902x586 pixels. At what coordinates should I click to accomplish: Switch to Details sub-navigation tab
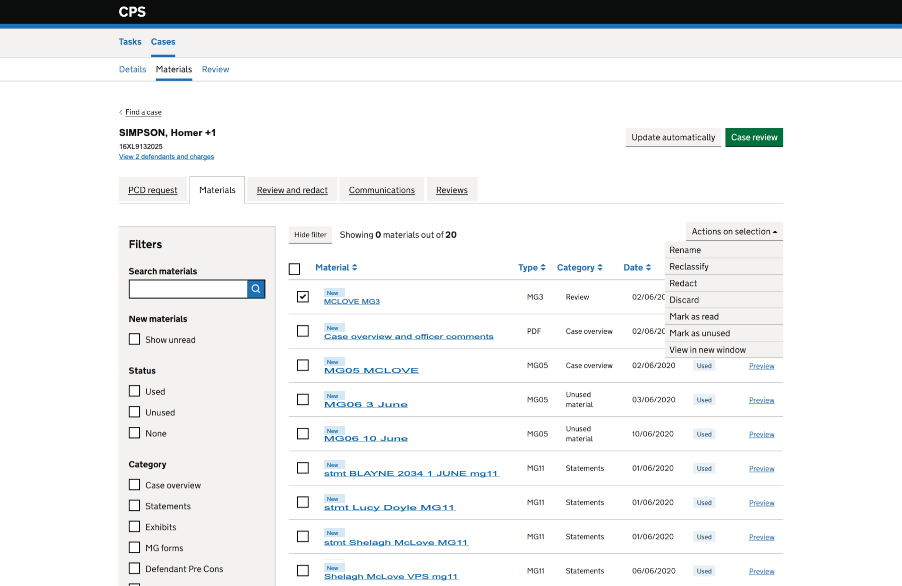coord(132,70)
